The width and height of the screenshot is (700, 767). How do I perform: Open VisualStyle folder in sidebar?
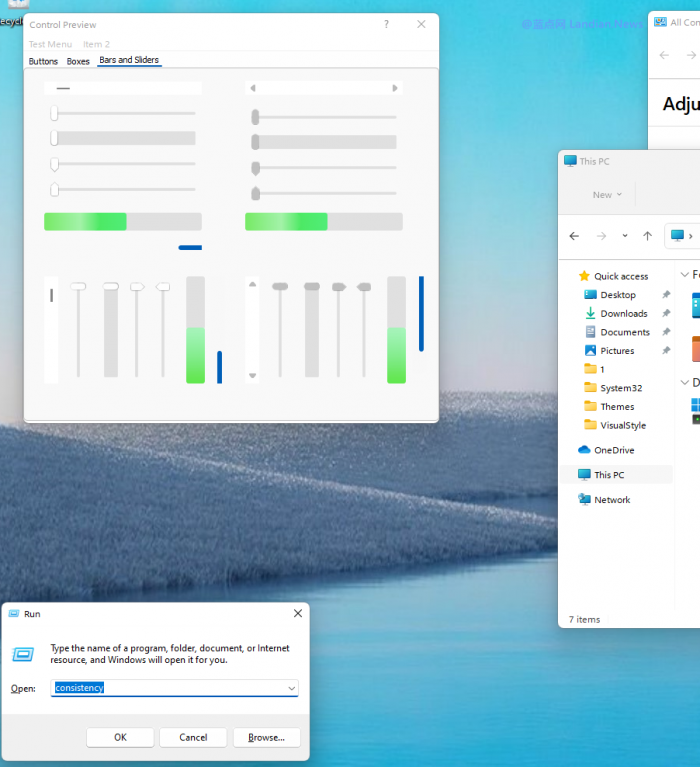coord(615,425)
